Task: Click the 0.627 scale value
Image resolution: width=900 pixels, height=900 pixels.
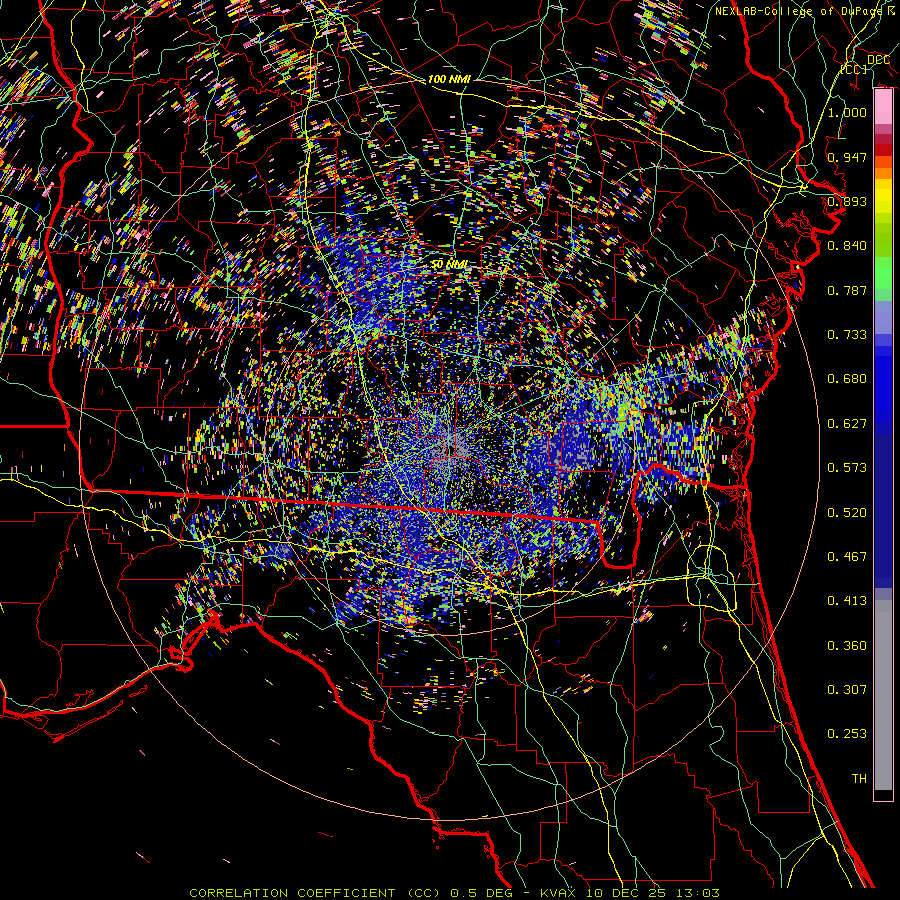Action: point(847,424)
